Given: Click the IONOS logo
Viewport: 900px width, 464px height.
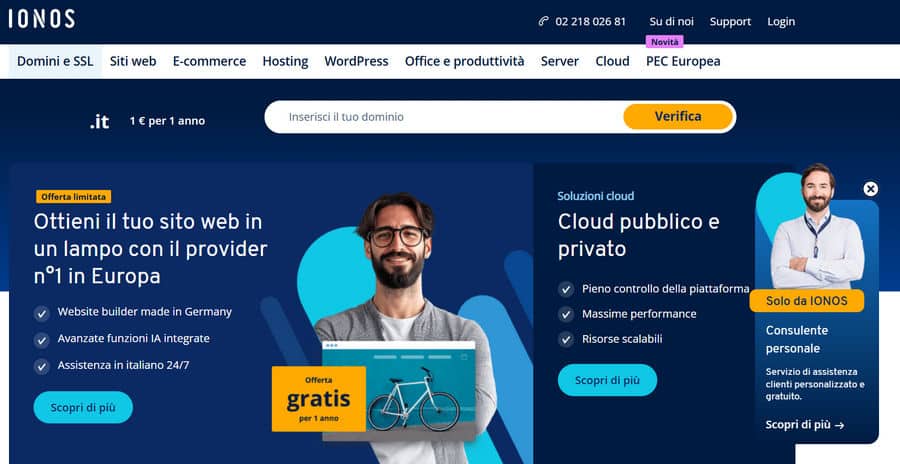Looking at the screenshot, I should pyautogui.click(x=41, y=19).
